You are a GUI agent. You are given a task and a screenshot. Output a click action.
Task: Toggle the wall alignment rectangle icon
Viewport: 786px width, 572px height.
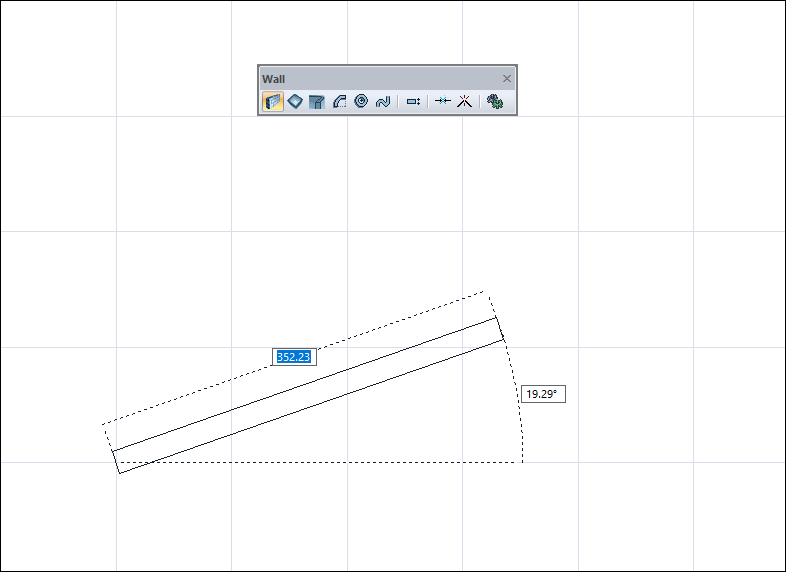[x=413, y=101]
